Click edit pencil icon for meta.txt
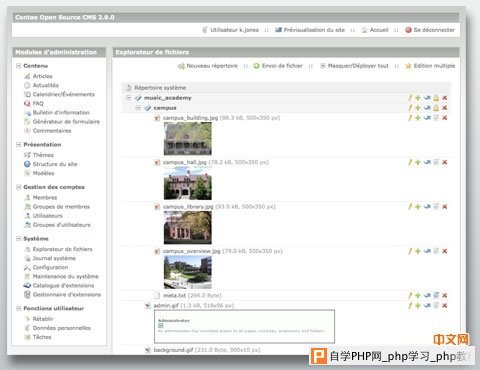The width and height of the screenshot is (480, 370). click(410, 295)
